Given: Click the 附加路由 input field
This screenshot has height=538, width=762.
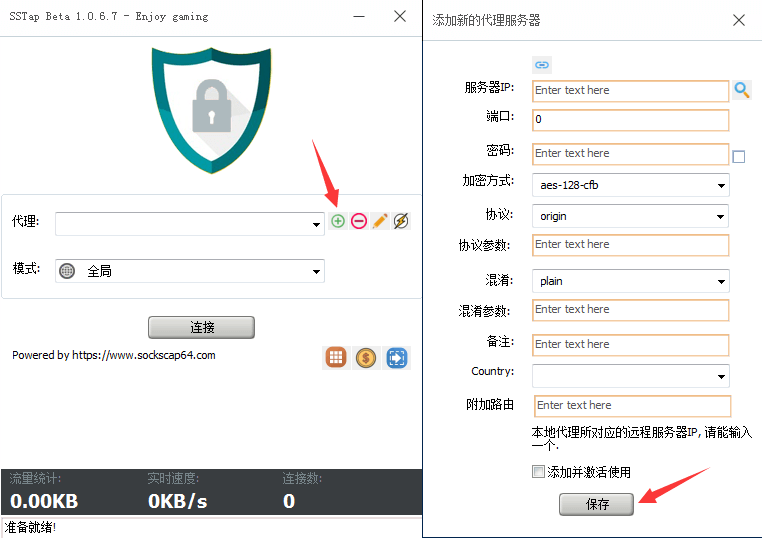Looking at the screenshot, I should pyautogui.click(x=633, y=406).
